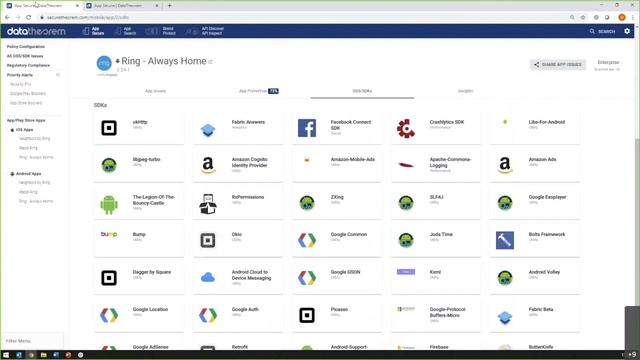Click the Fabric Answers blue layers icon
Image resolution: width=640 pixels, height=360 pixels.
[208, 130]
